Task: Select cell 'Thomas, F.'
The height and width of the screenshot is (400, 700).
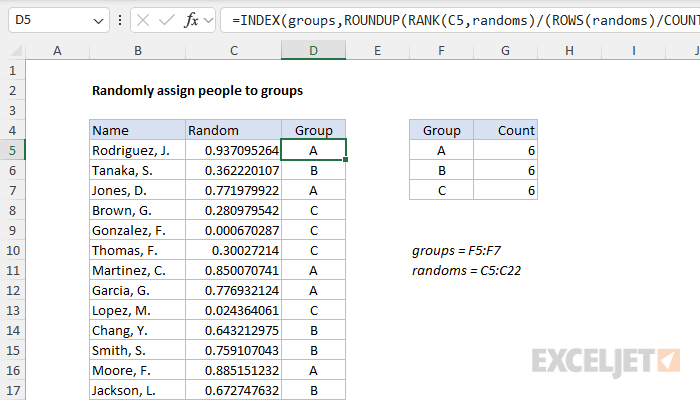Action: [138, 250]
